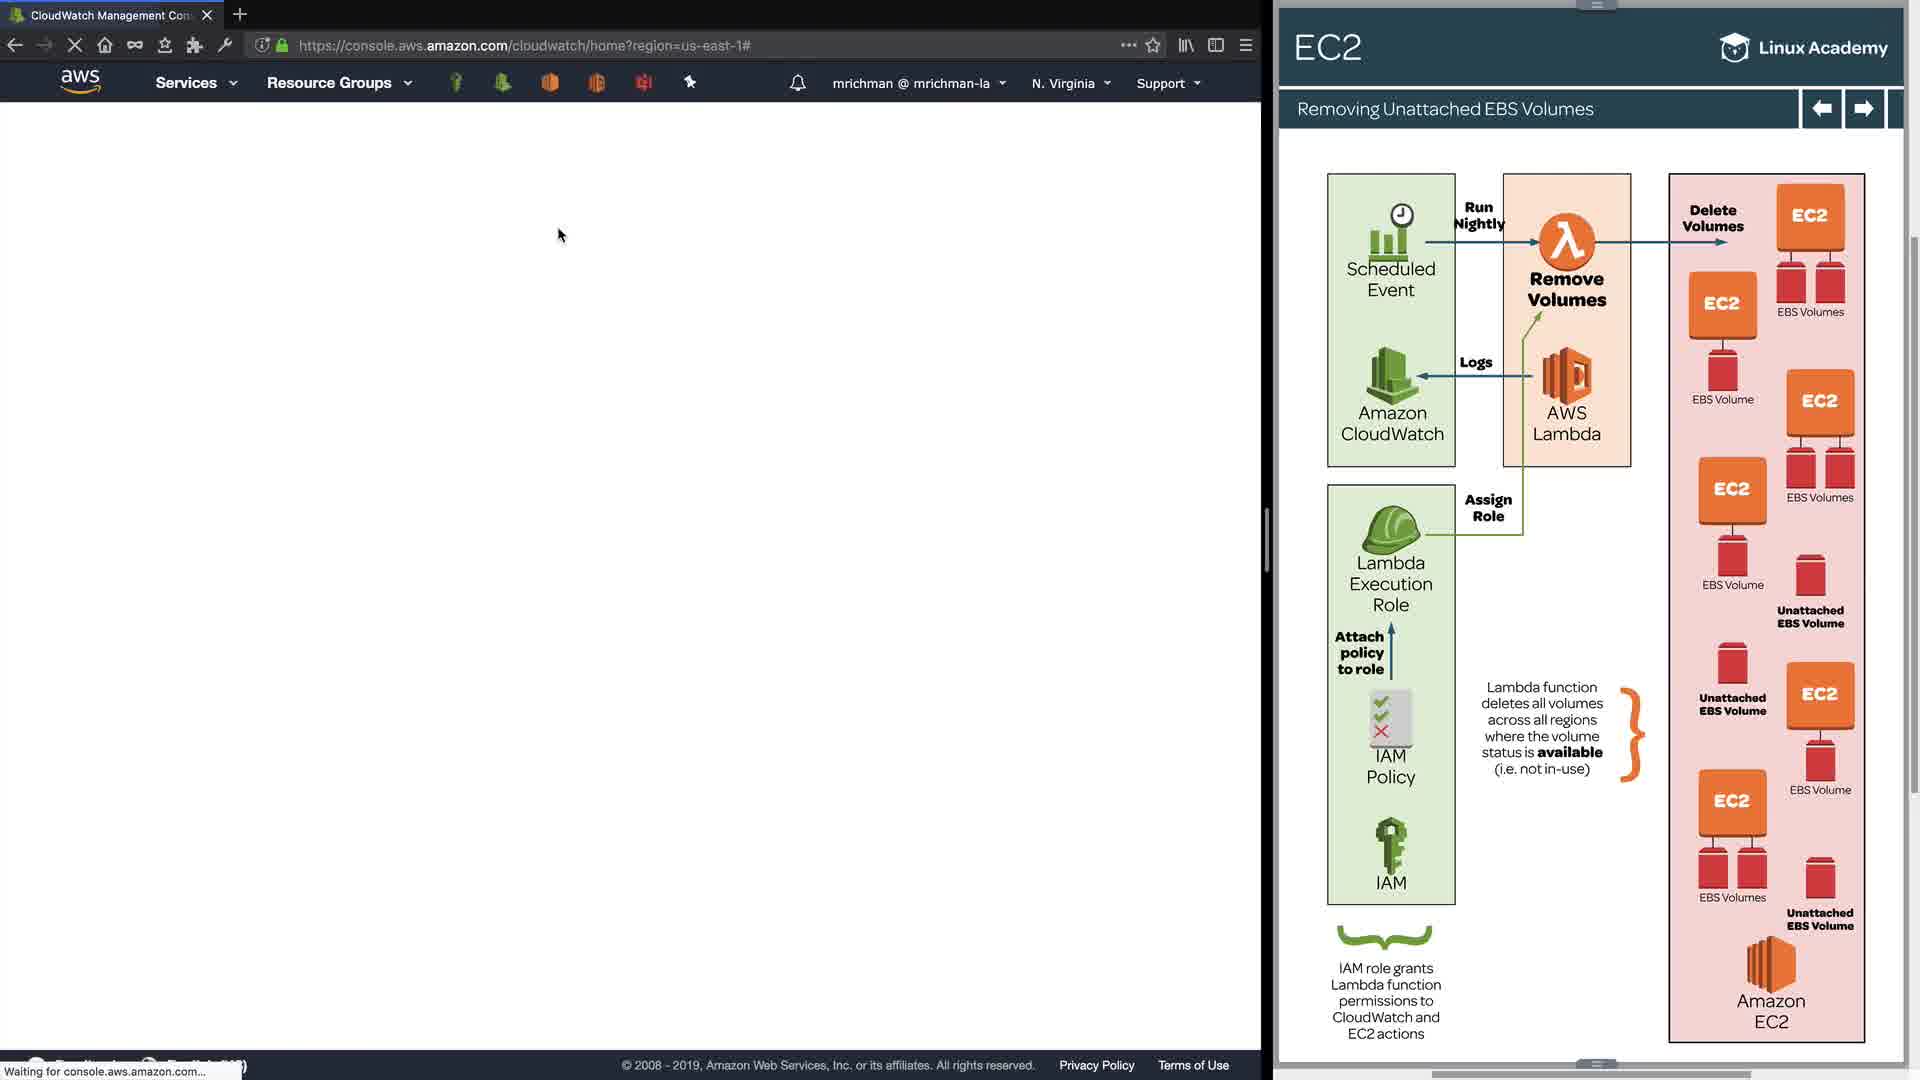Screen dimensions: 1920x1080
Task: Go to browser home page
Action: click(x=105, y=45)
